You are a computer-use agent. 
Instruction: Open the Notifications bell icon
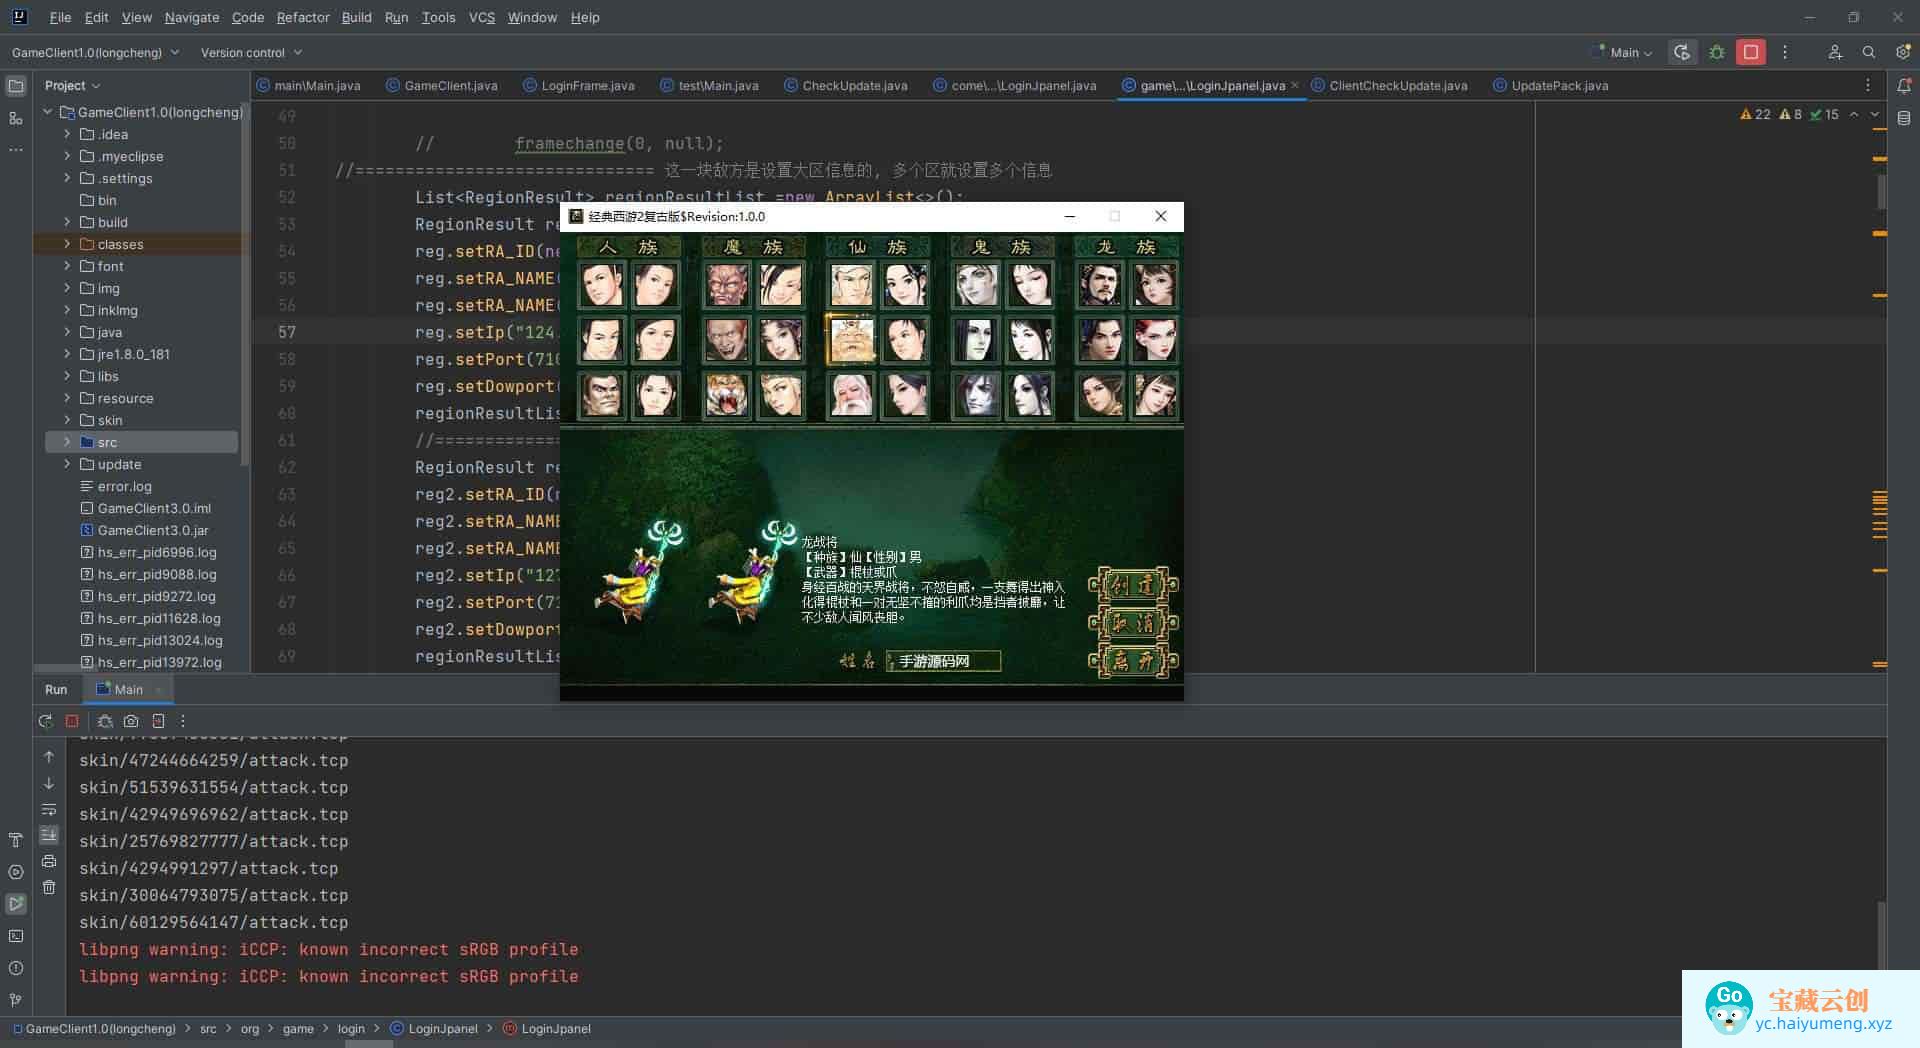point(1903,86)
